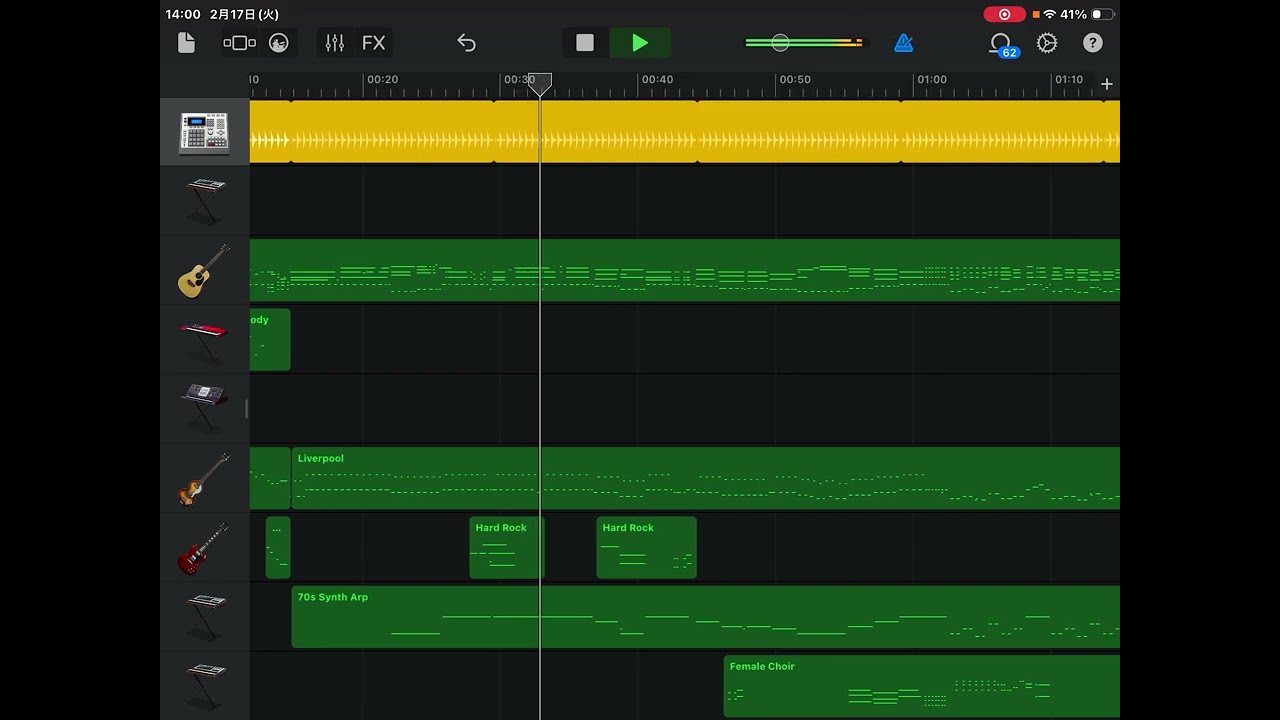Image resolution: width=1280 pixels, height=720 pixels.
Task: Toggle the metronome
Action: [903, 43]
